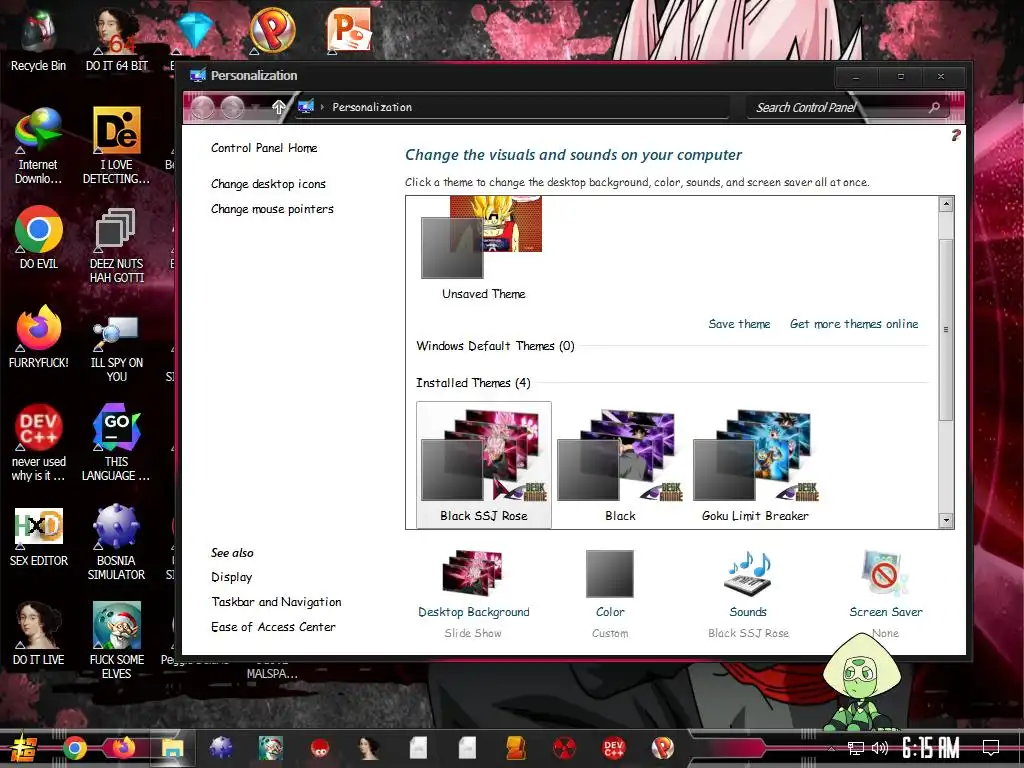Open the gold P coin desktop icon
Image resolution: width=1024 pixels, height=768 pixels.
272,31
